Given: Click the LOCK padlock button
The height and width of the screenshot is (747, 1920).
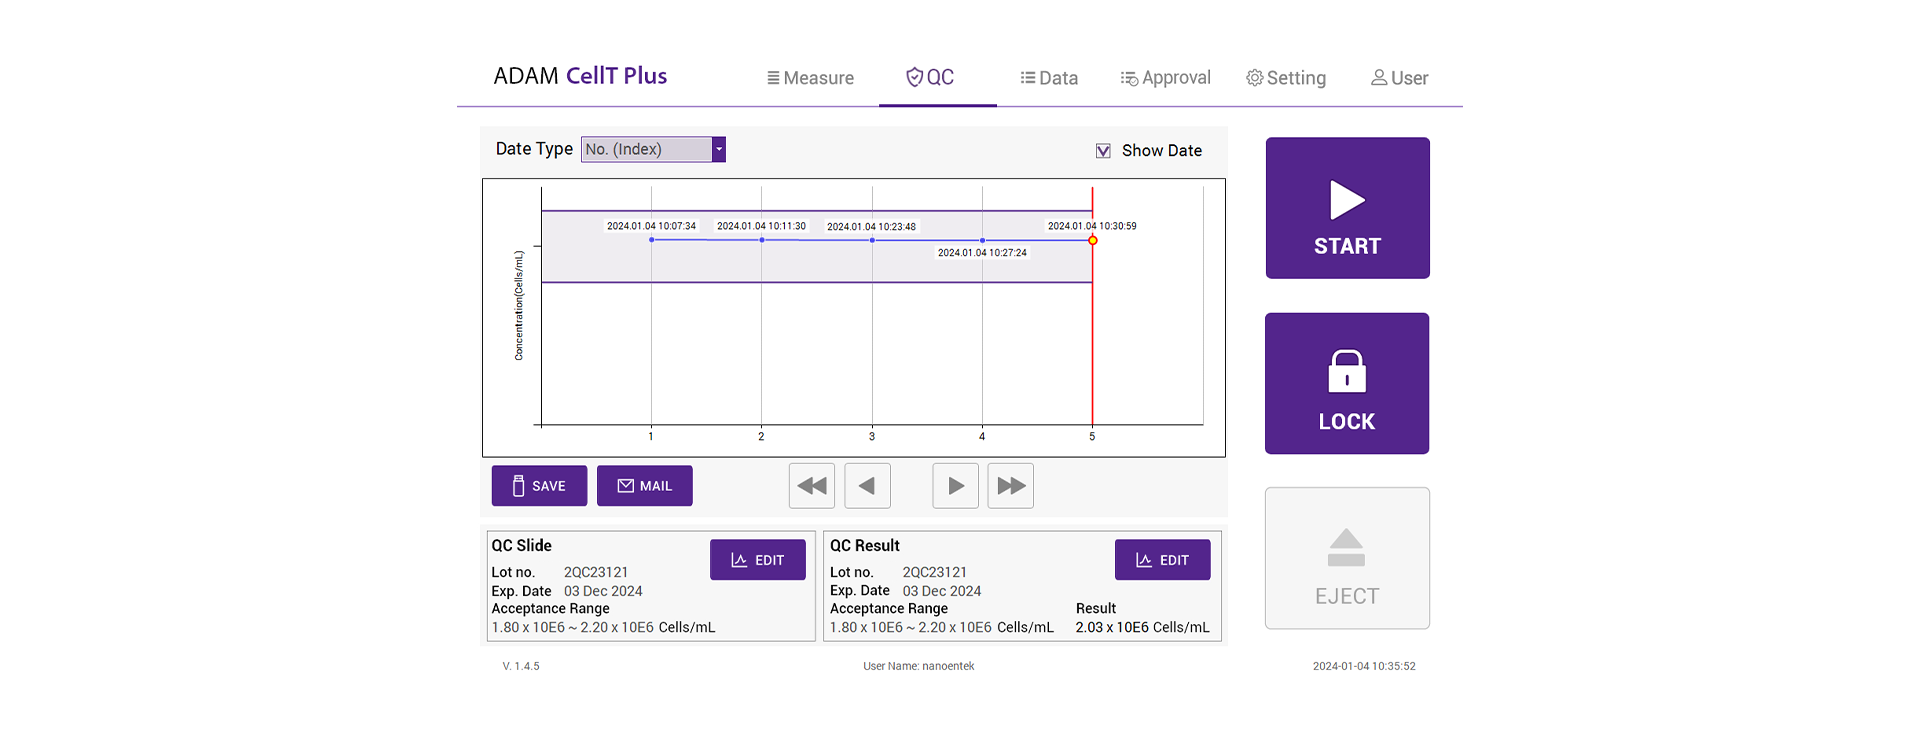Looking at the screenshot, I should point(1346,384).
